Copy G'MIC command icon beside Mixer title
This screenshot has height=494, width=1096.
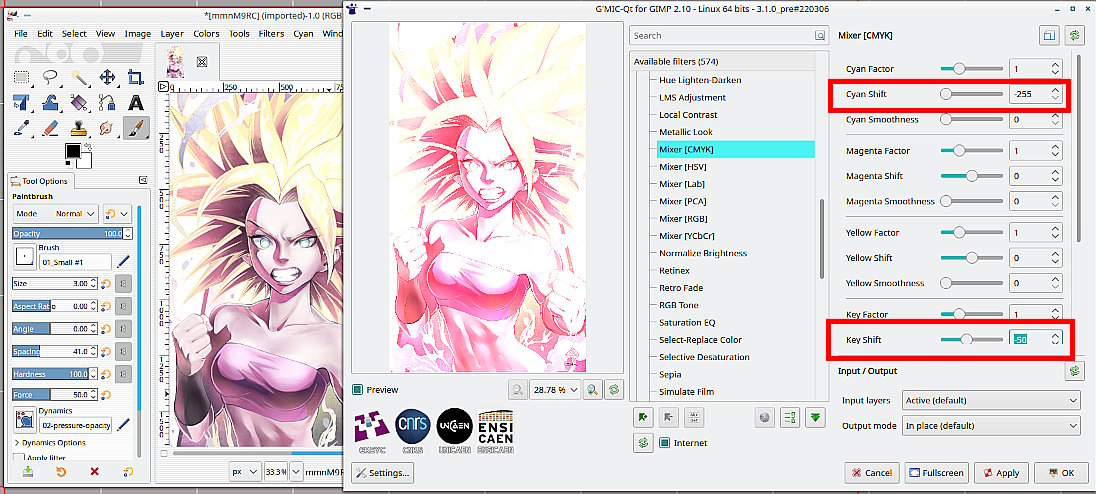[x=1048, y=35]
